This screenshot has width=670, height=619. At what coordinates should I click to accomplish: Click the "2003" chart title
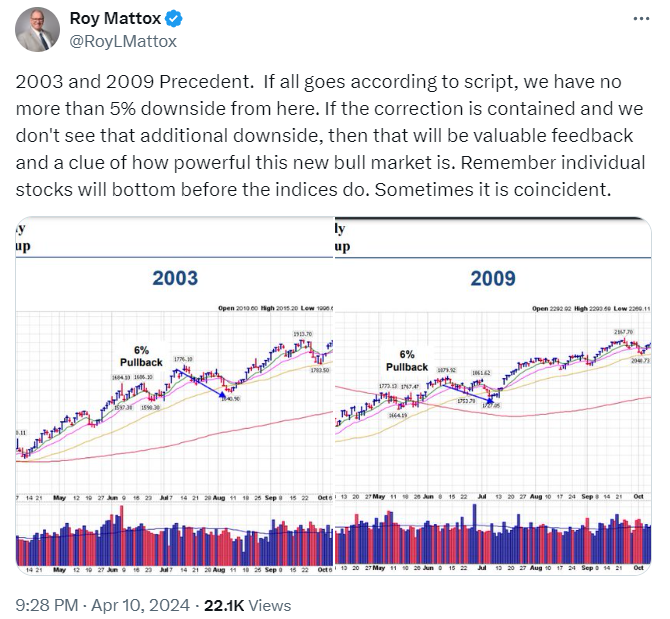(175, 279)
